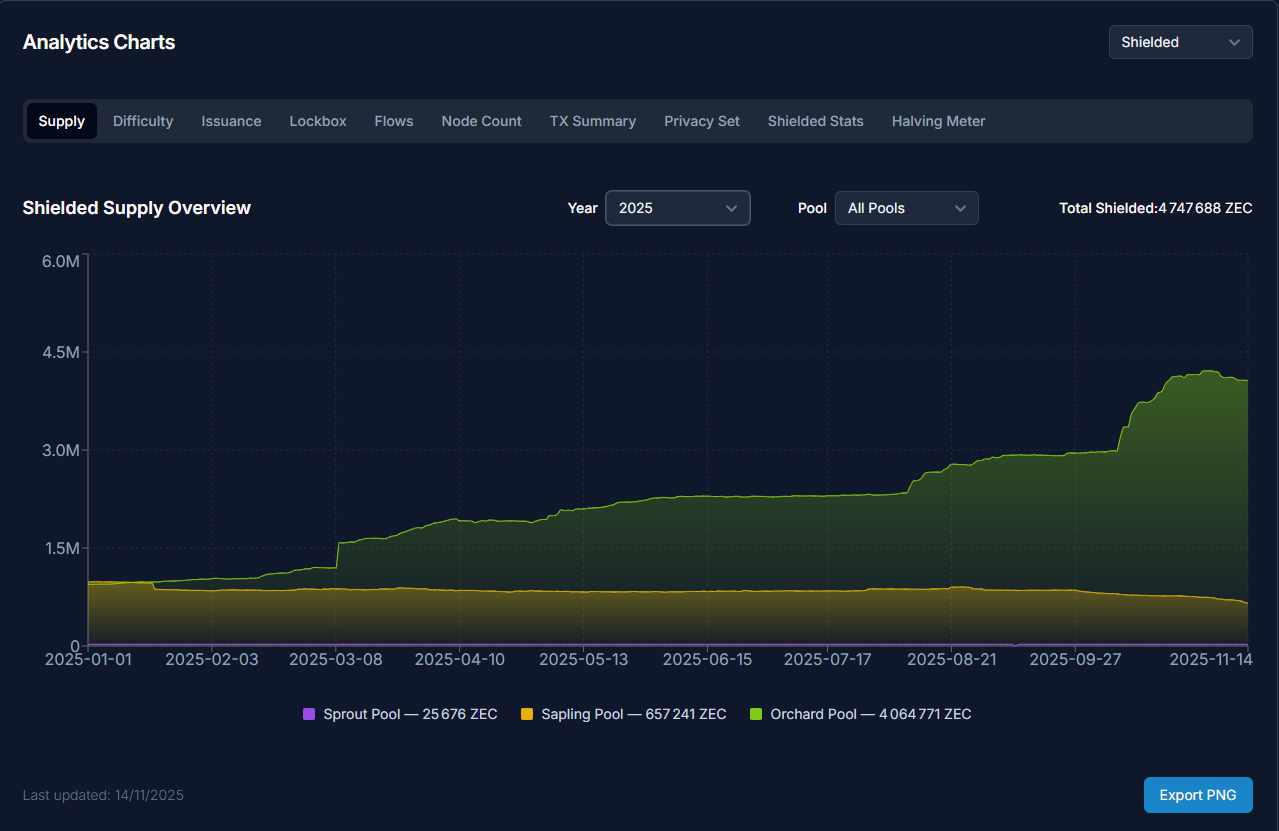The height and width of the screenshot is (831, 1279).
Task: Click the Last updated: 14/11/2025 text
Action: [103, 795]
